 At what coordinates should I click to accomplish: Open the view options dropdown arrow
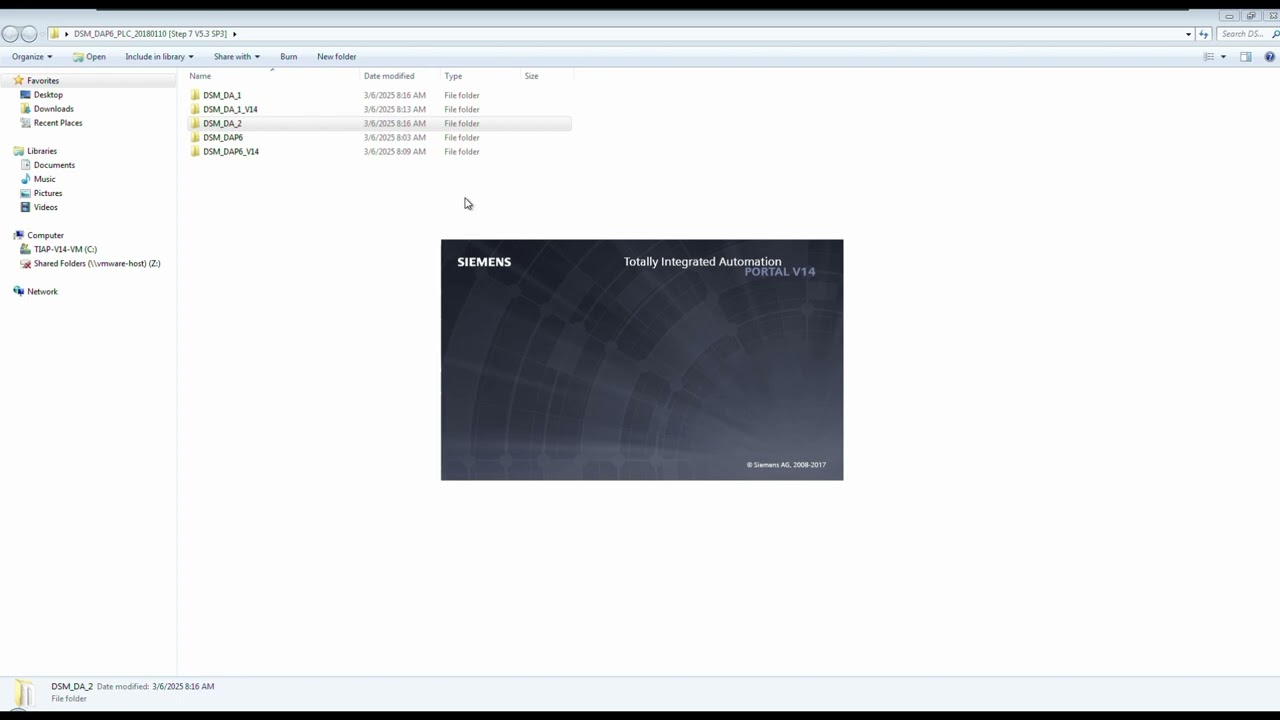1223,57
